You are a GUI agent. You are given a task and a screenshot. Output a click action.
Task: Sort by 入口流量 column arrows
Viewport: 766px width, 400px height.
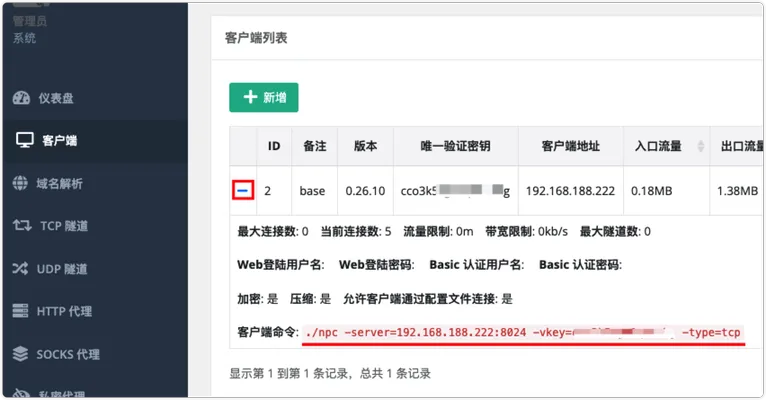point(701,146)
